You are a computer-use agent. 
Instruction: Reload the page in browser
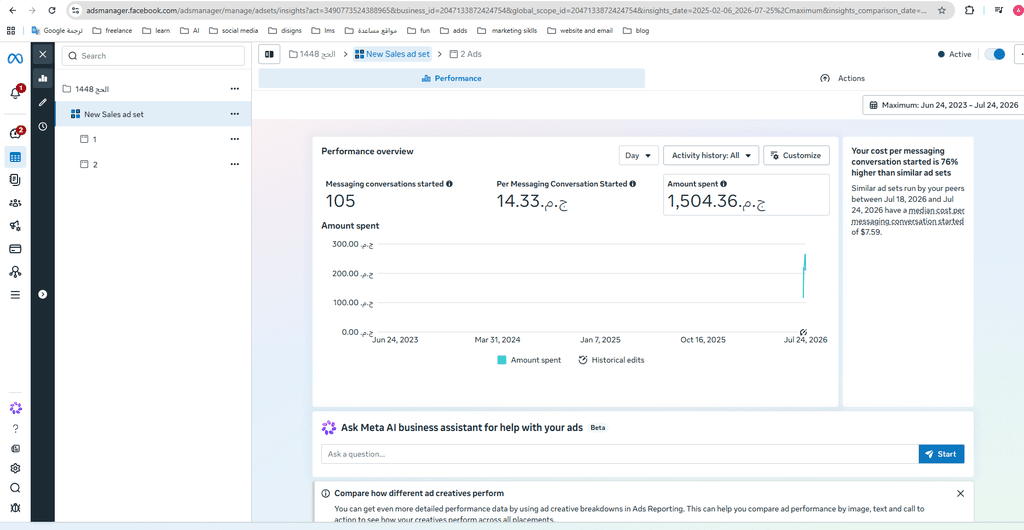tap(51, 10)
